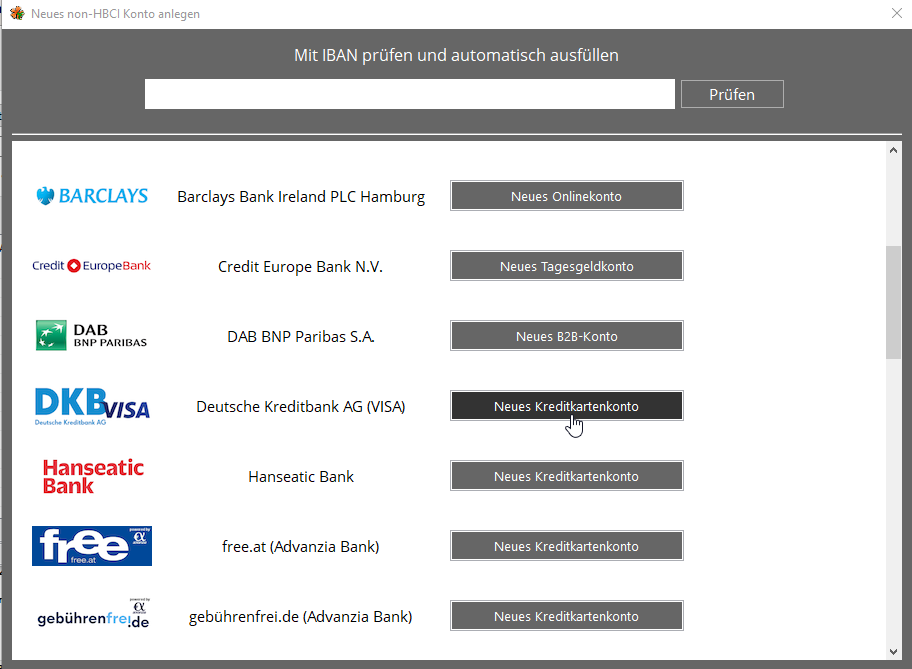Create Neues Kreditkartenkonto for gebührenfrei.de
The width and height of the screenshot is (912, 669).
(567, 615)
